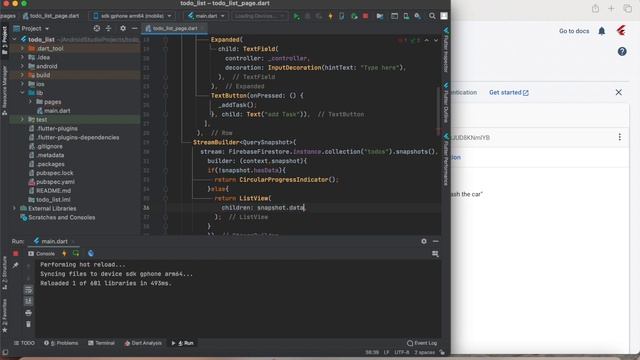Click the Firebase logo icon in browser window

click(621, 31)
